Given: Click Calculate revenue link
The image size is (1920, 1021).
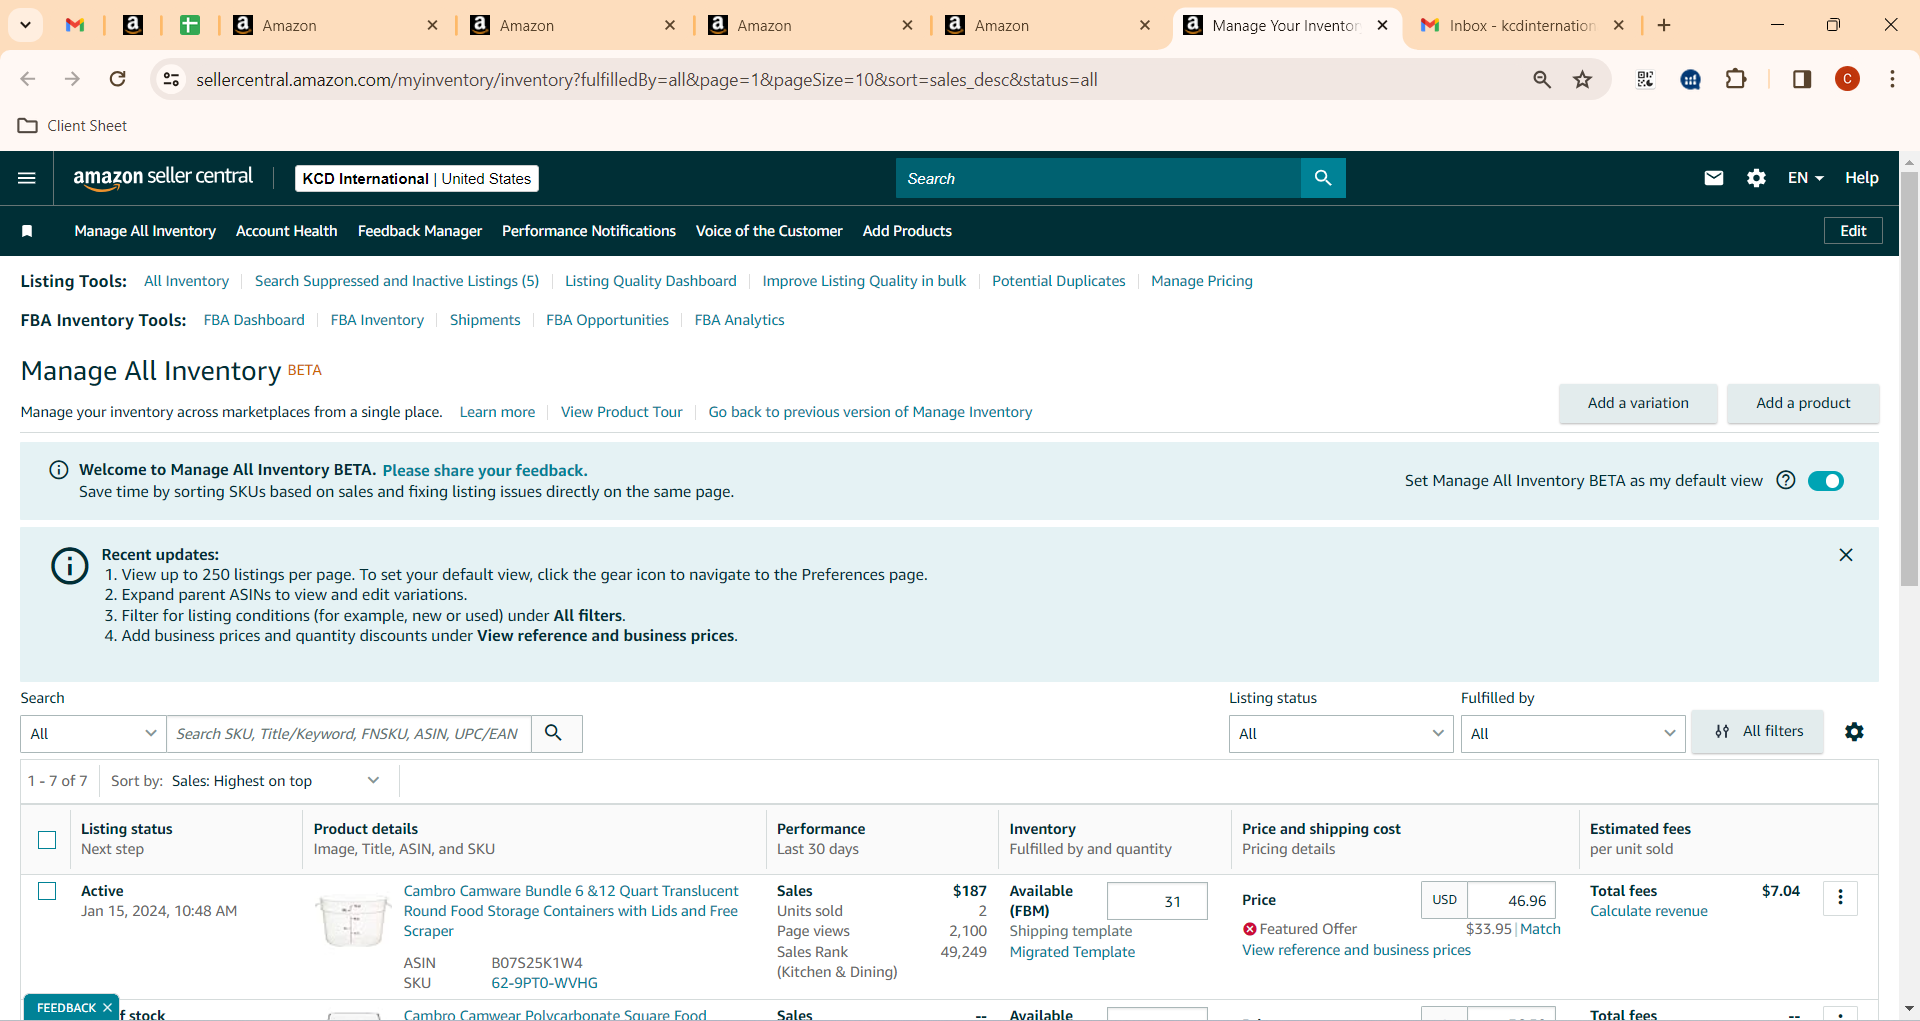Looking at the screenshot, I should coord(1649,911).
